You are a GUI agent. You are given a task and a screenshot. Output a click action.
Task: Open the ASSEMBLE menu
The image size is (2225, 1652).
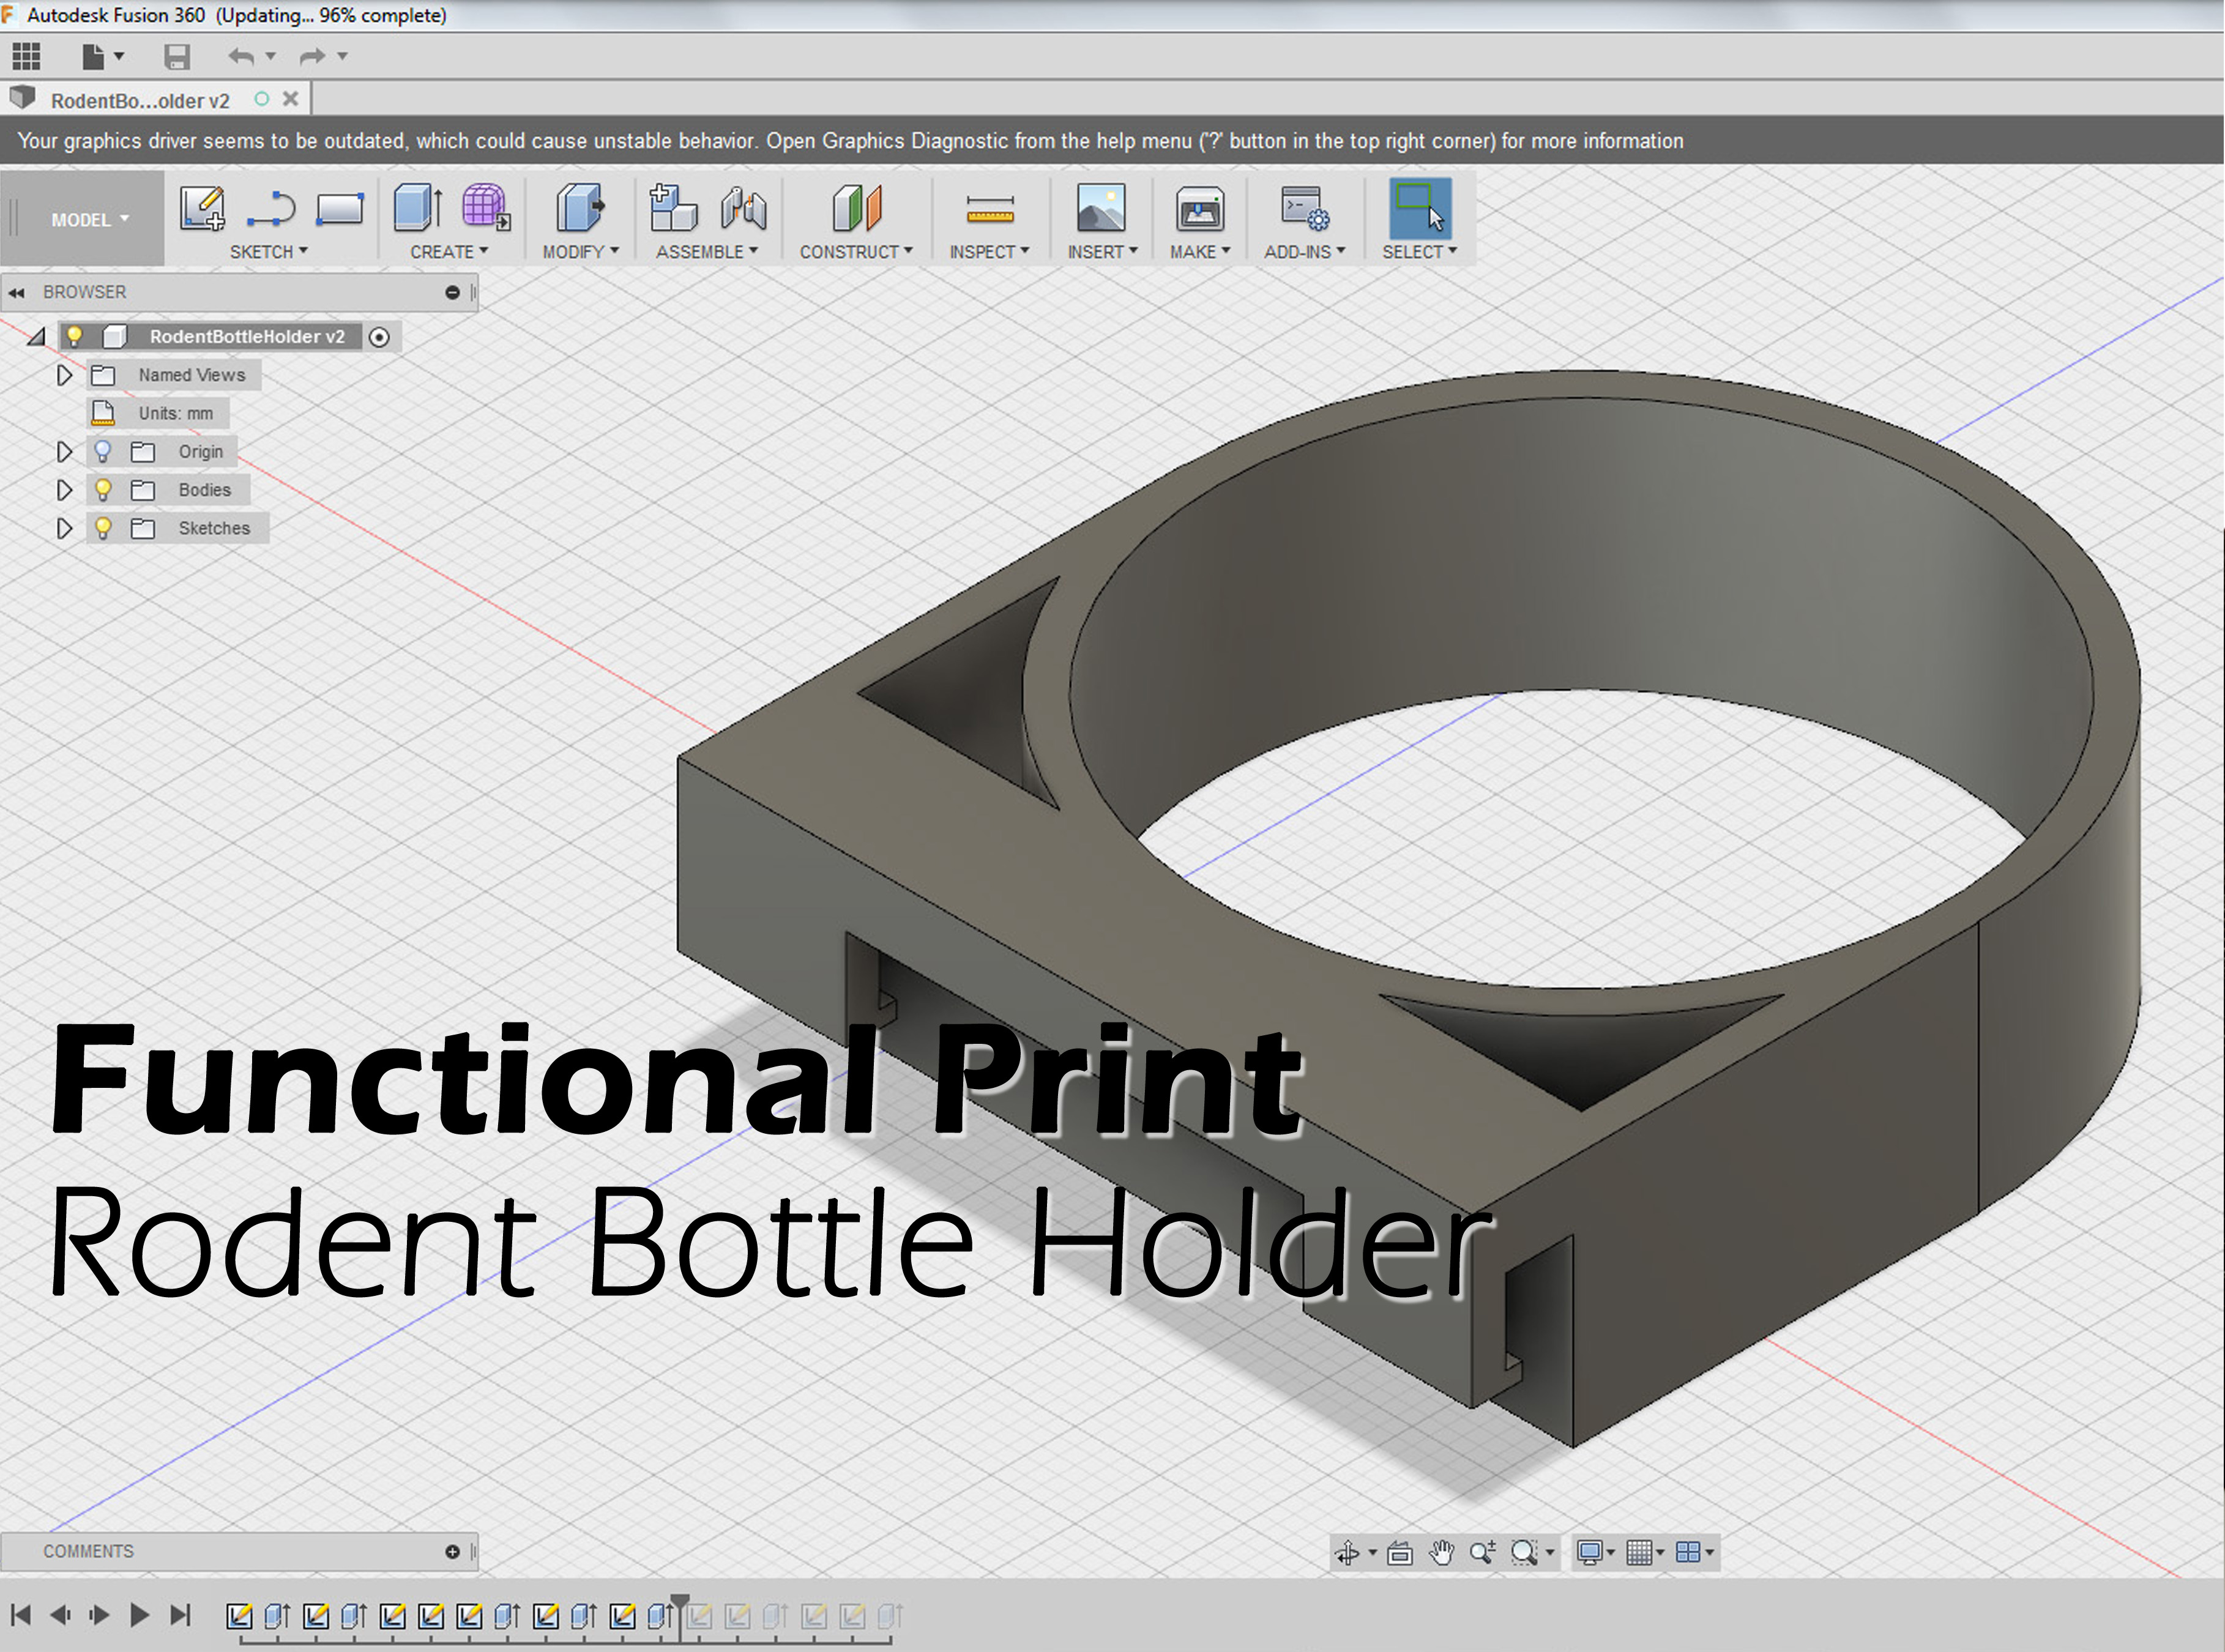pos(707,252)
